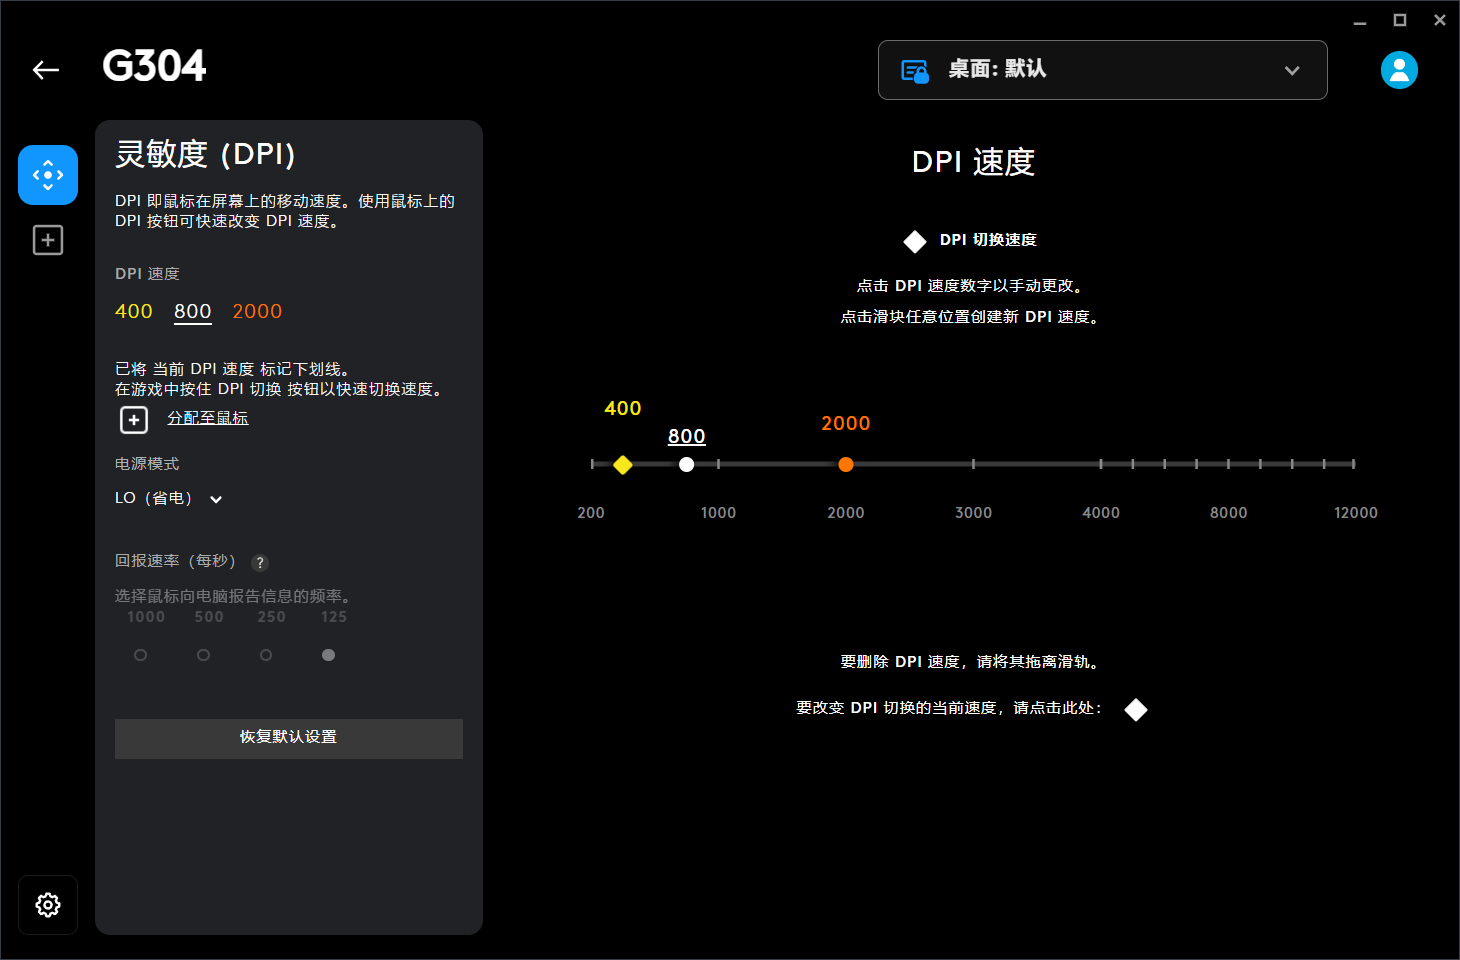Click underlined 800 DPI speed in left panel
The width and height of the screenshot is (1460, 960).
(193, 311)
